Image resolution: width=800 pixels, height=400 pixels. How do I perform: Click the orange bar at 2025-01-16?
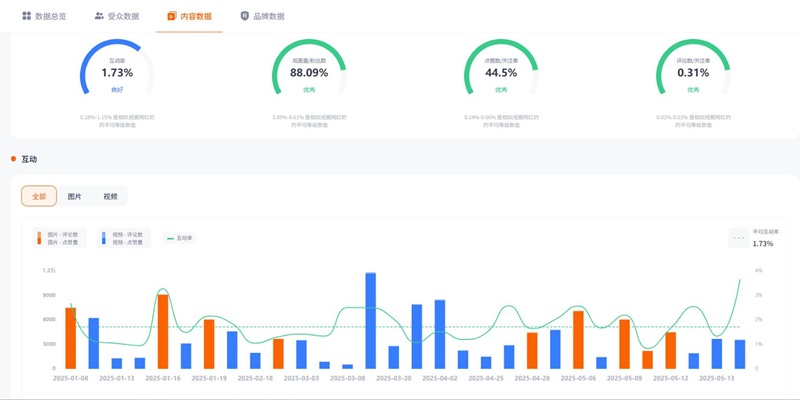[x=163, y=332]
